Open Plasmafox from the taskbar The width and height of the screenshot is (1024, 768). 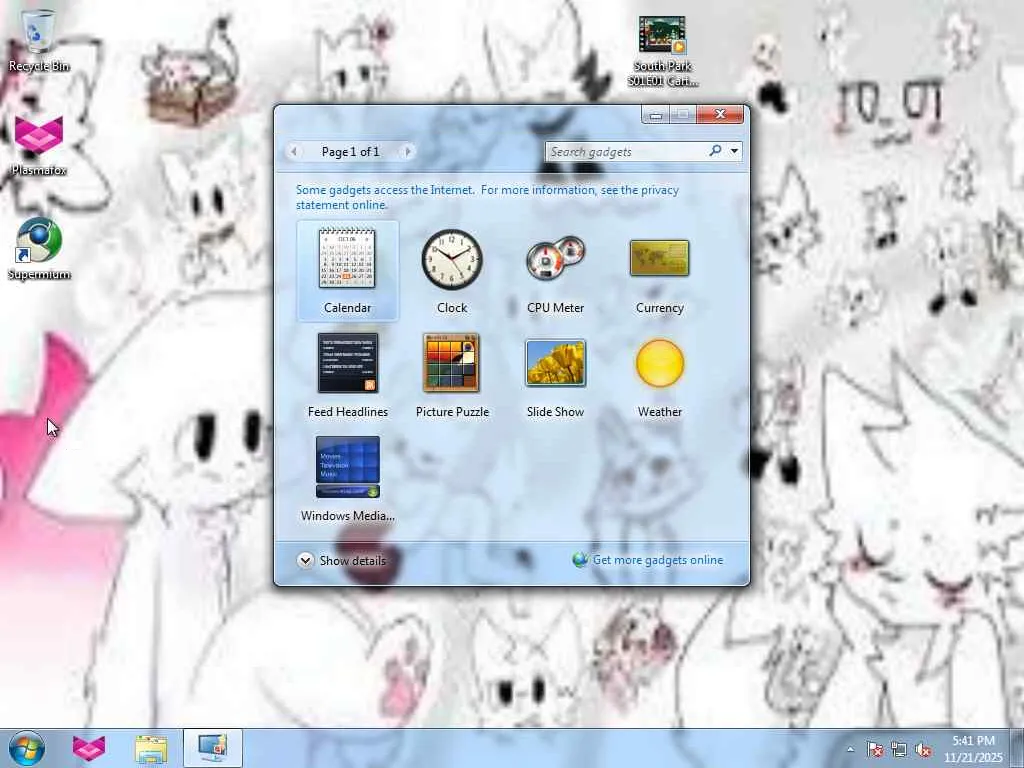[x=89, y=748]
